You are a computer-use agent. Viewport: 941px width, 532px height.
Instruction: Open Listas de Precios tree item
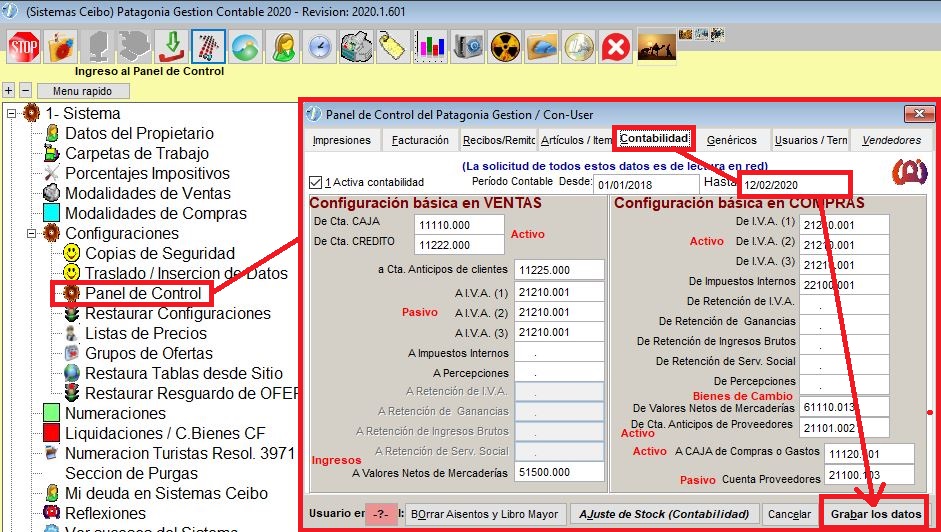[x=146, y=333]
